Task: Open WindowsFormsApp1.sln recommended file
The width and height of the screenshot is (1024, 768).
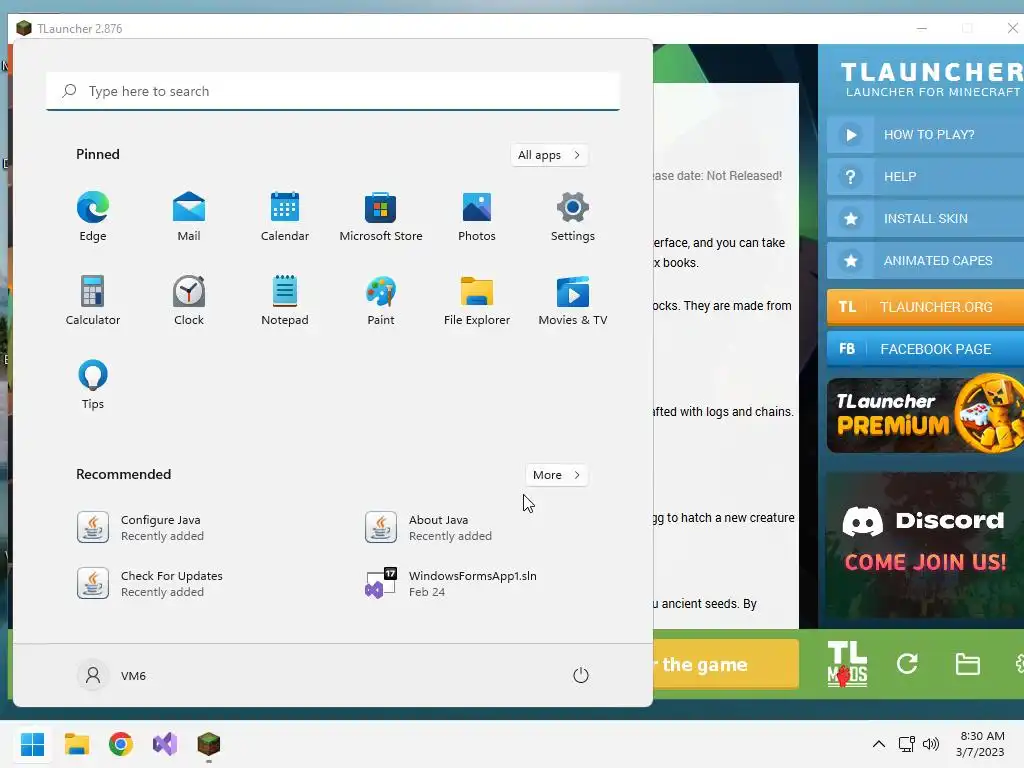Action: tap(451, 583)
